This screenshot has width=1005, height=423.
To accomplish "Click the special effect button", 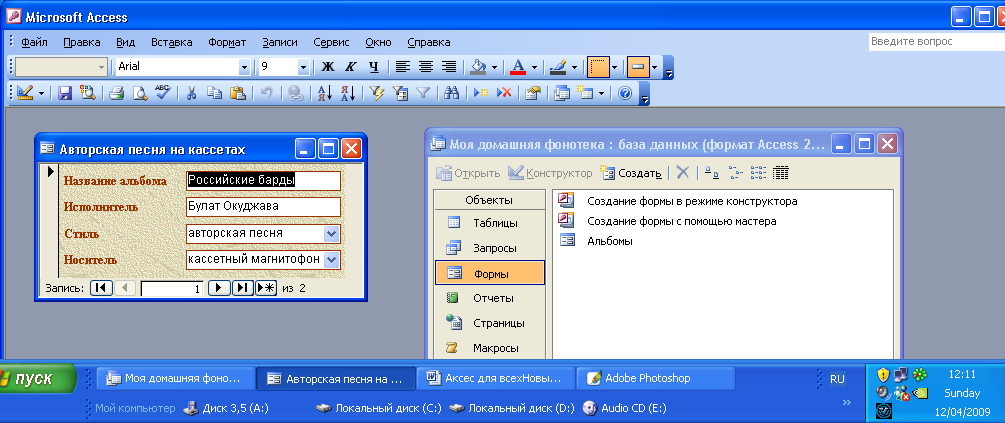I will point(638,67).
